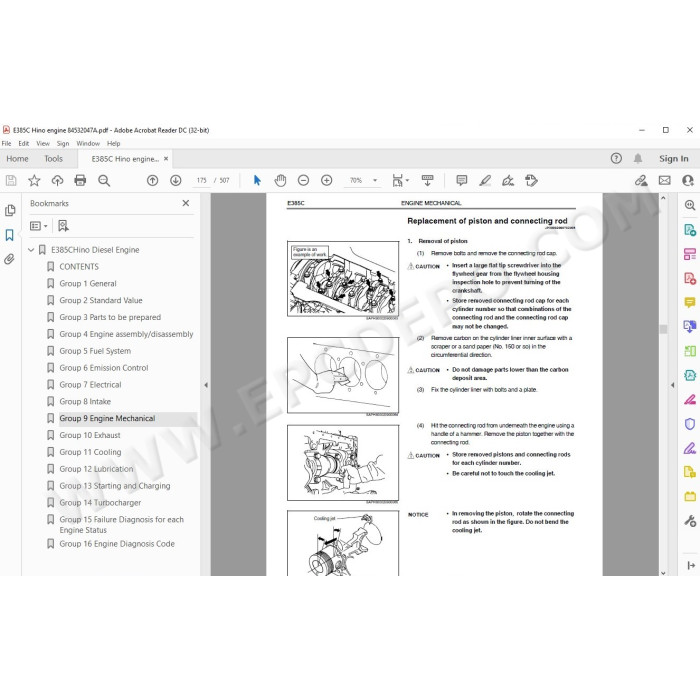Open the Edit menu
Viewport: 700px width, 700px height.
click(24, 143)
